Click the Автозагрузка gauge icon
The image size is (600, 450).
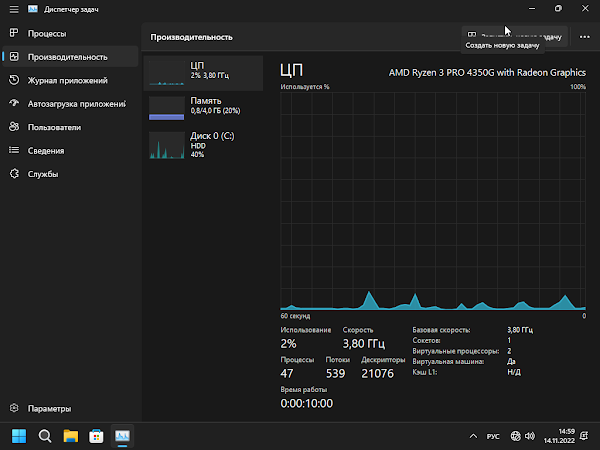[14, 103]
